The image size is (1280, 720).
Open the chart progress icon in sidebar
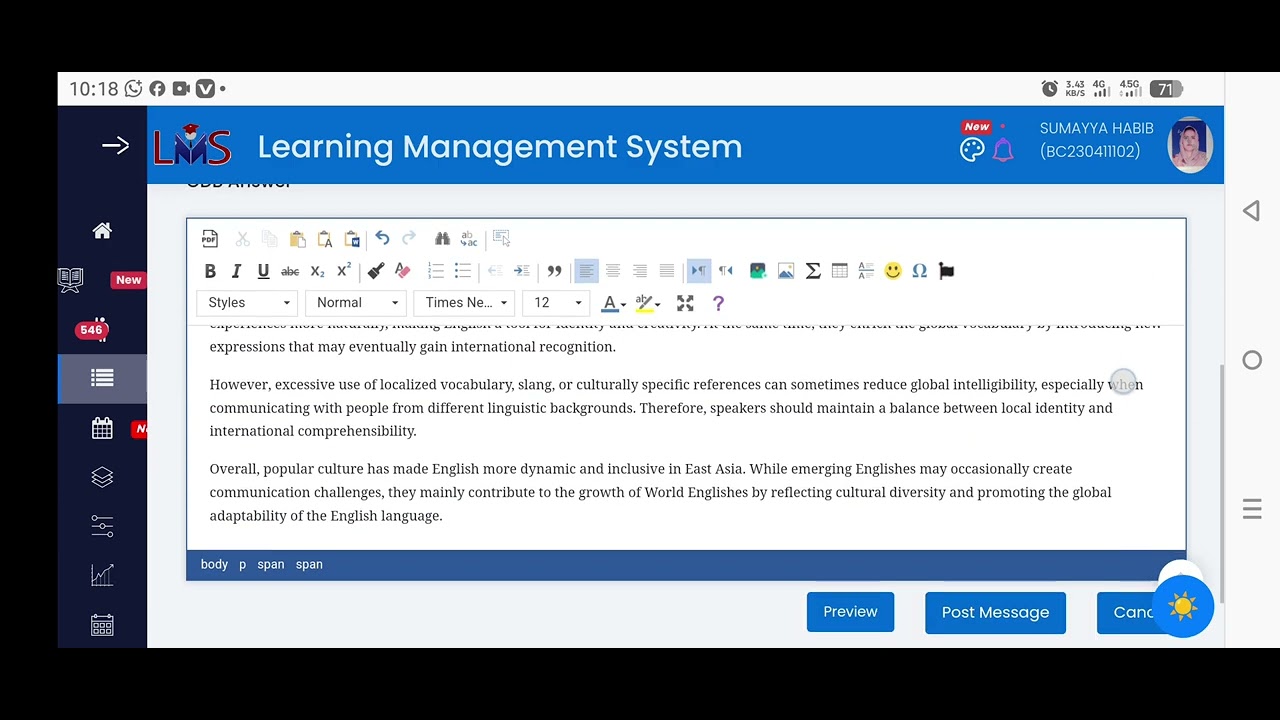click(102, 575)
